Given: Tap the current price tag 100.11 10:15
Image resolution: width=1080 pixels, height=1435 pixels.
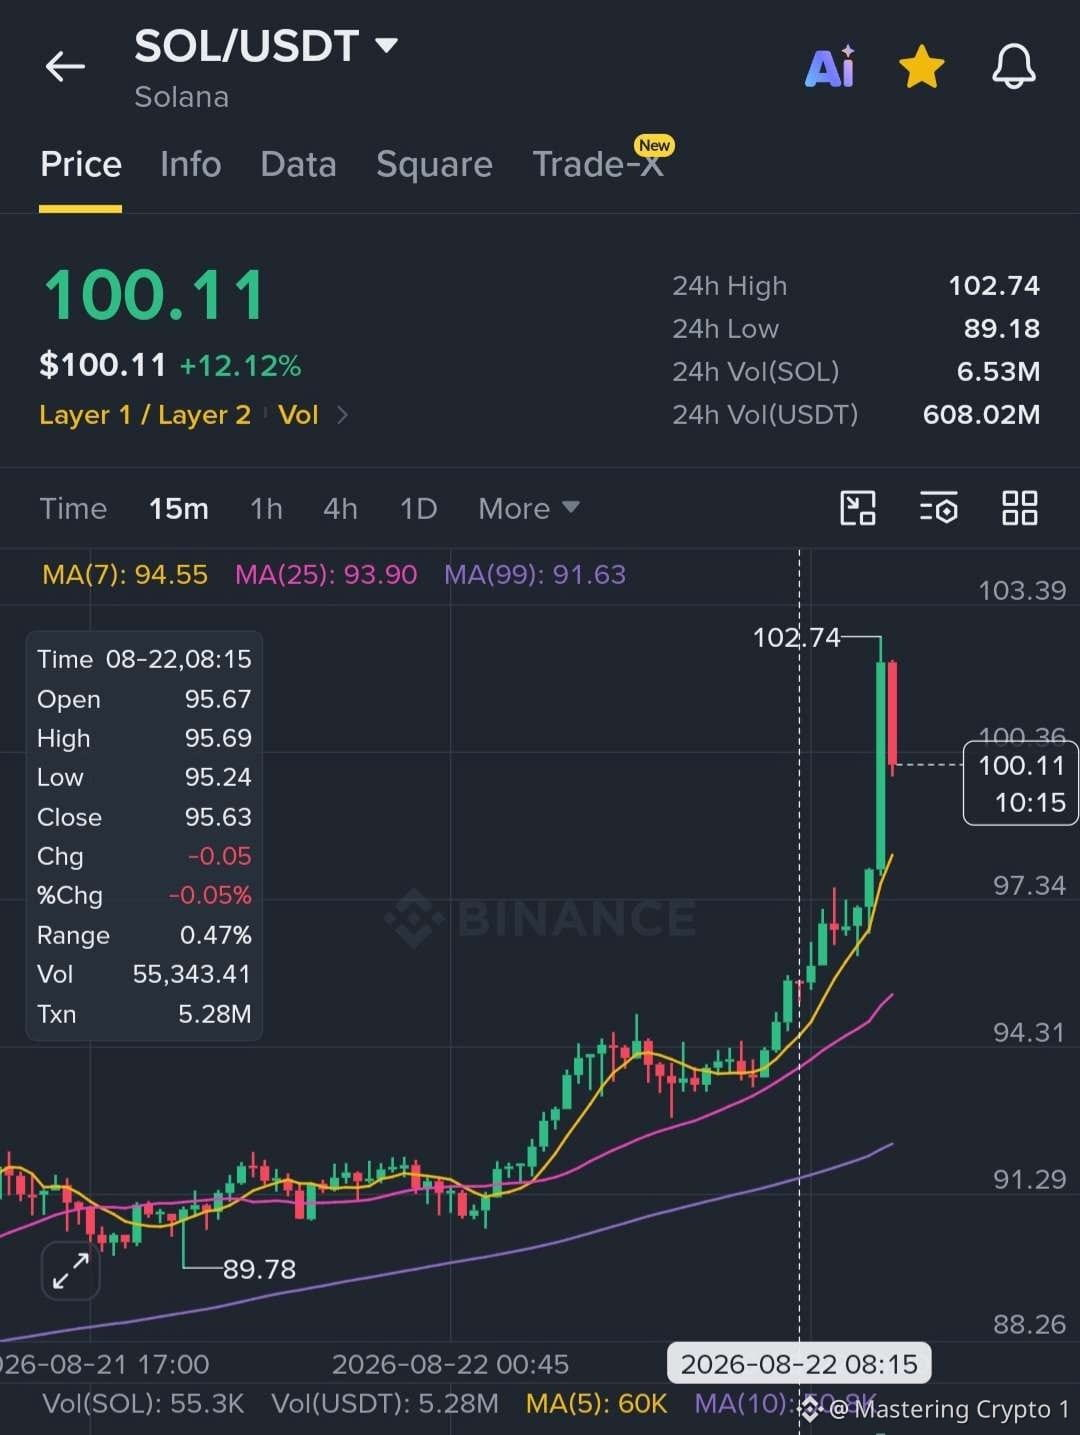Looking at the screenshot, I should tap(1021, 783).
